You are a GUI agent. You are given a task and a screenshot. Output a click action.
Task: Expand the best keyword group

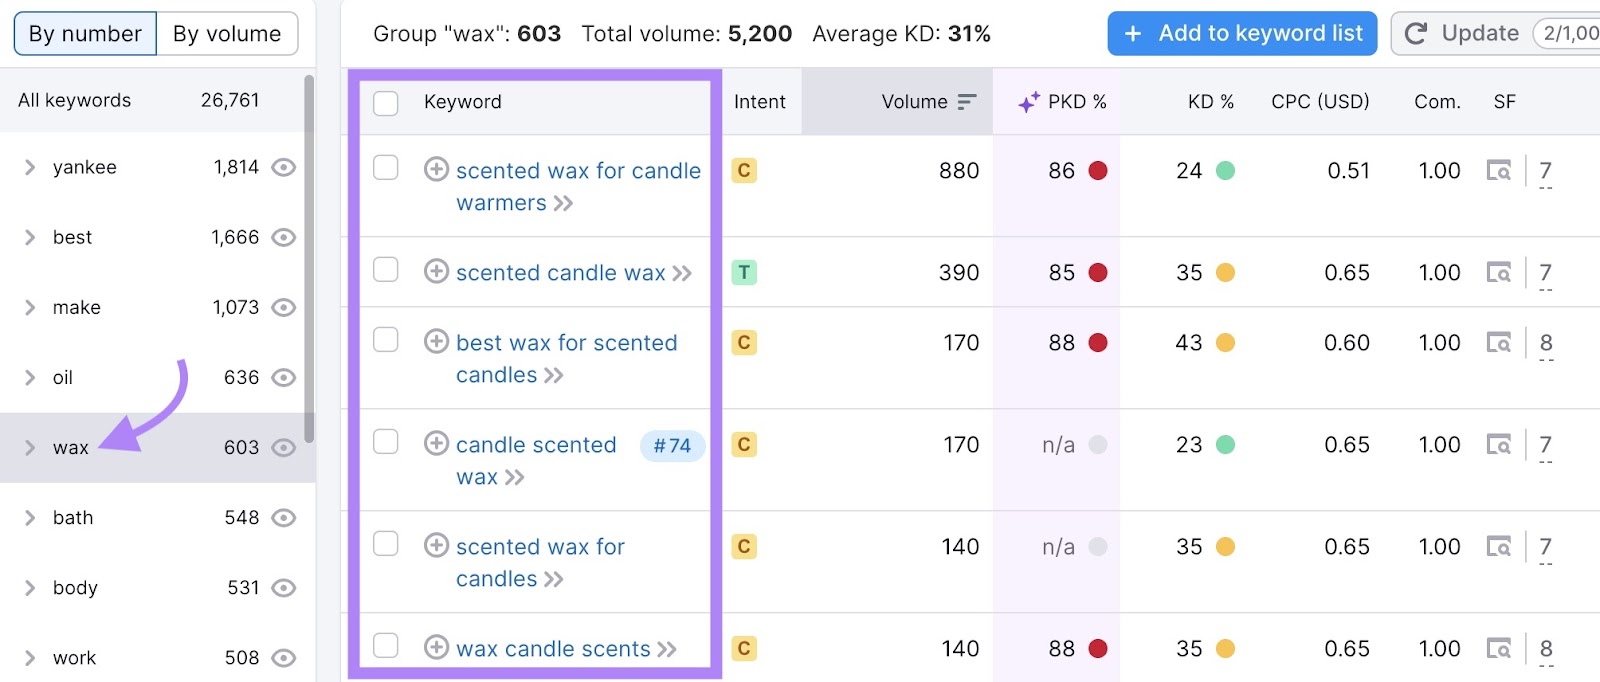pos(30,237)
